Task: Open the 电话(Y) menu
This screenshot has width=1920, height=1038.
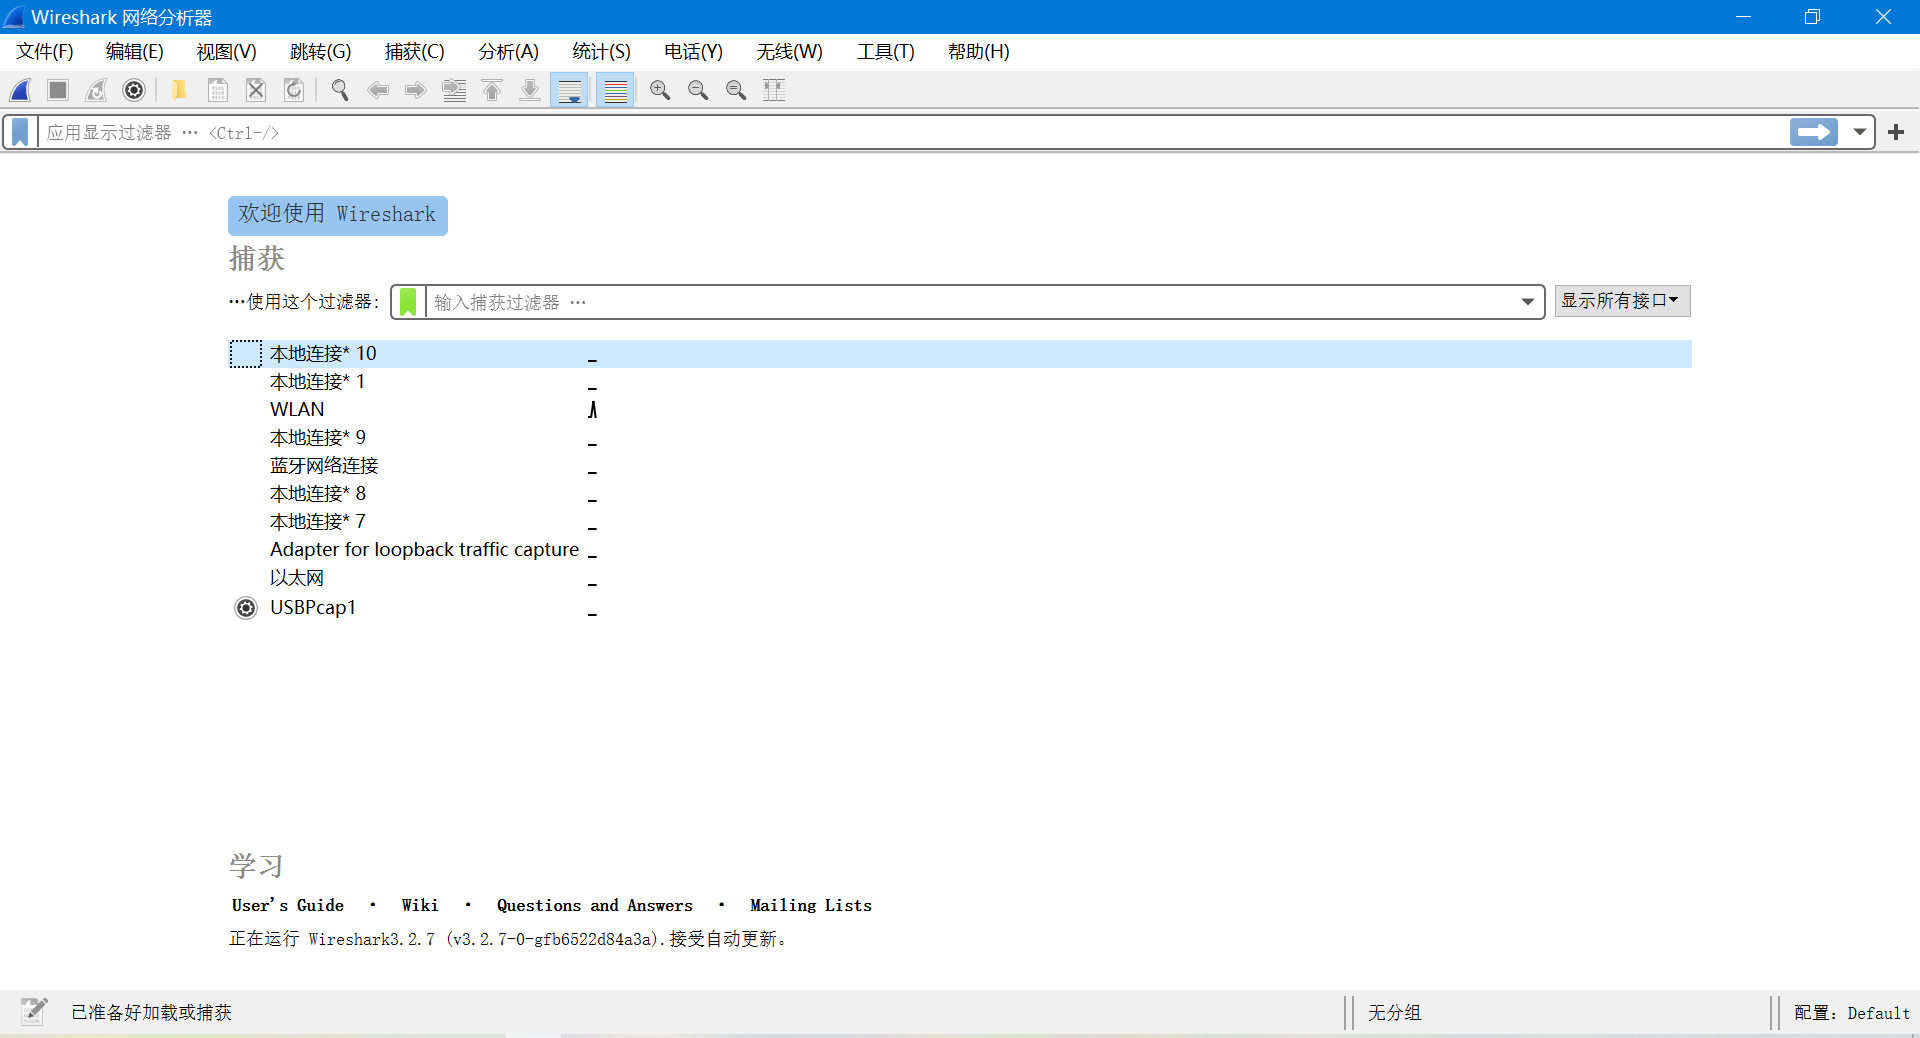Action: click(x=694, y=52)
